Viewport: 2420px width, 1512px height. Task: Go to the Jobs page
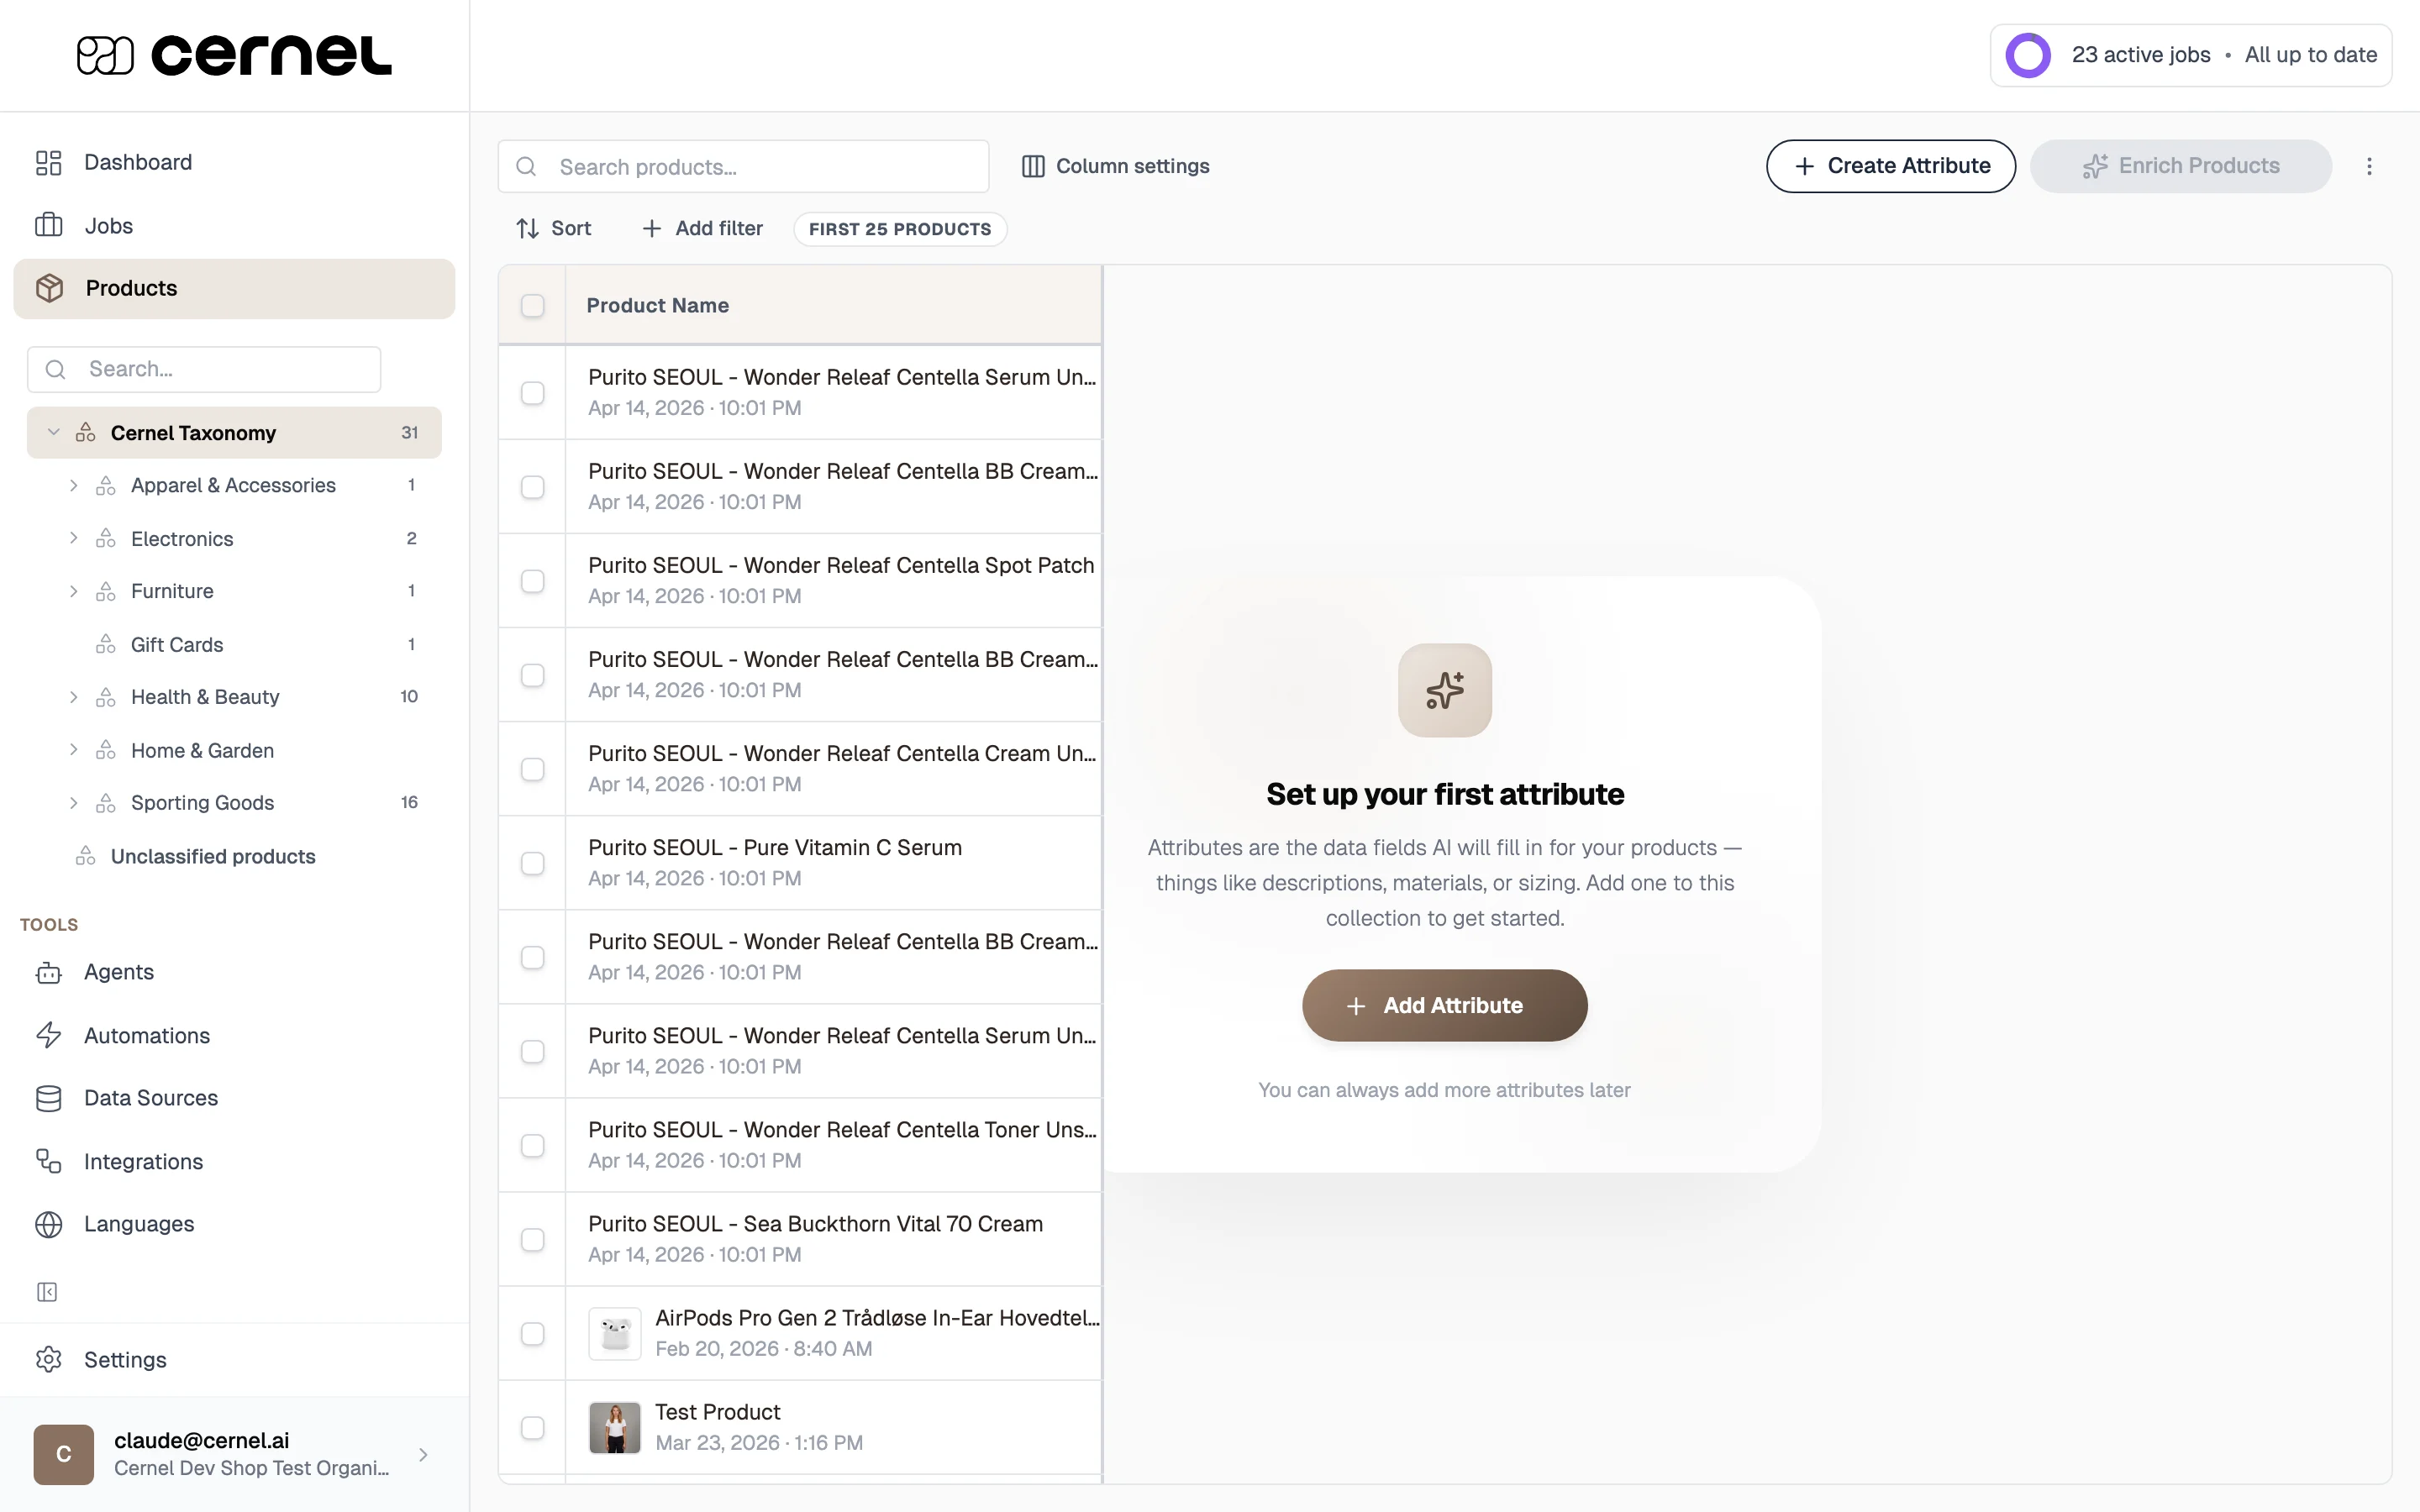[x=234, y=225]
